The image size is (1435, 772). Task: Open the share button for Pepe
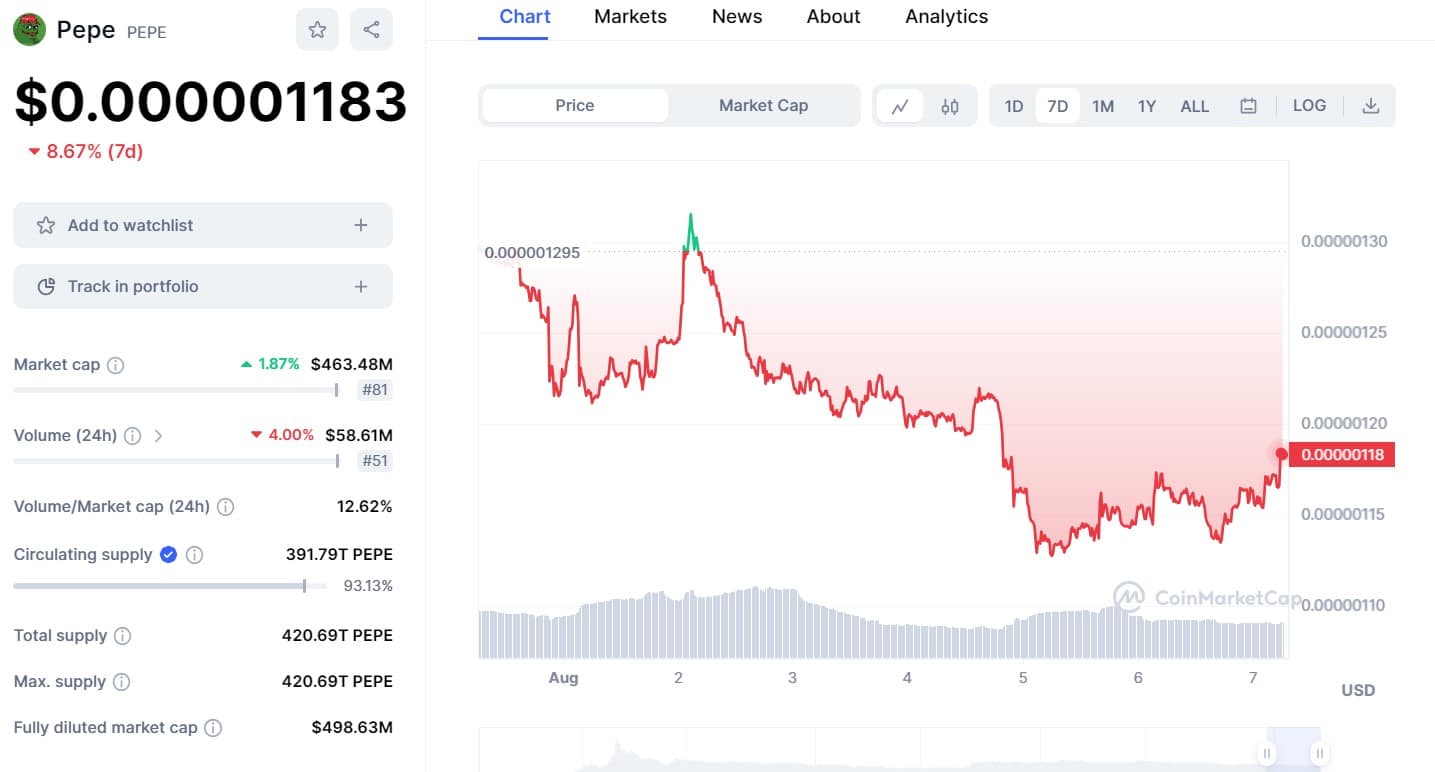point(371,30)
